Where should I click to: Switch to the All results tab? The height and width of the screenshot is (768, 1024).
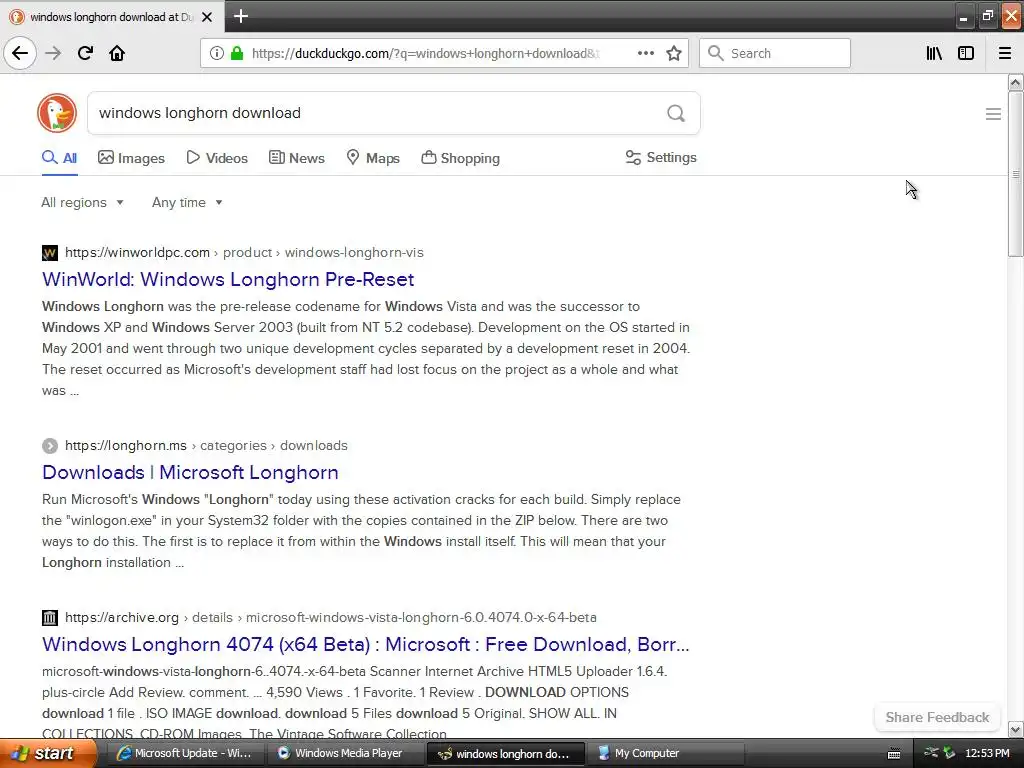pyautogui.click(x=59, y=158)
